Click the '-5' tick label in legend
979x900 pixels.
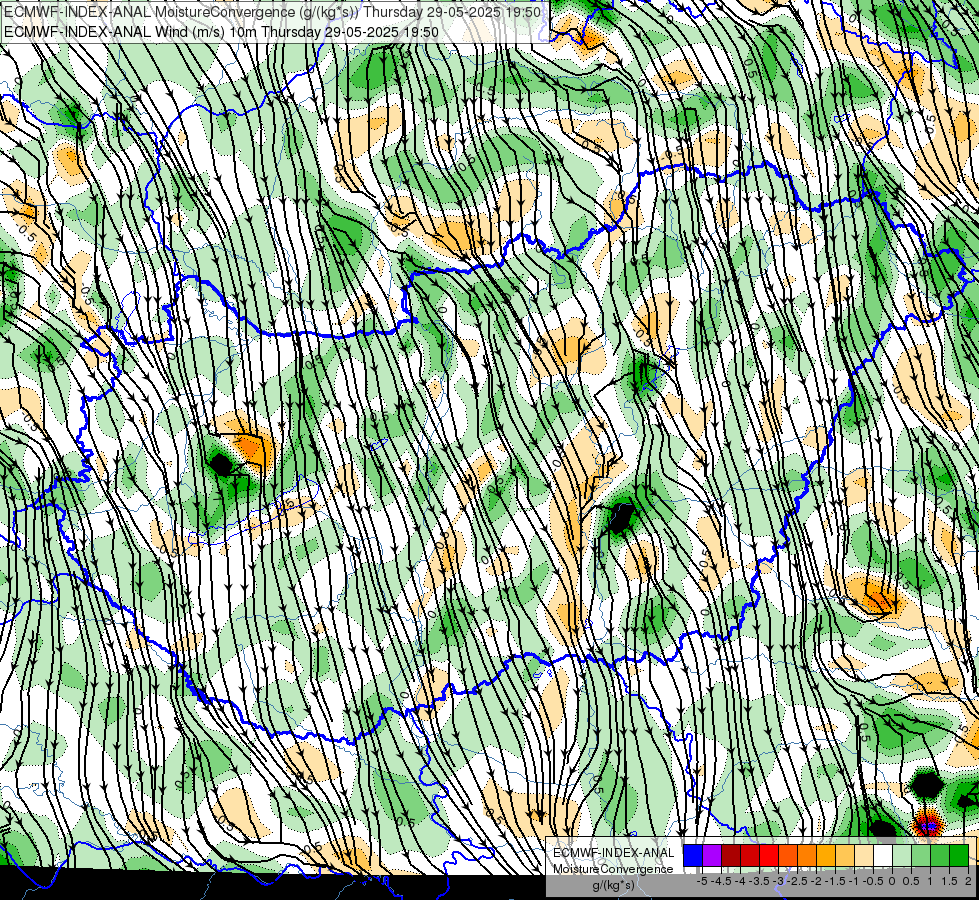click(x=702, y=881)
